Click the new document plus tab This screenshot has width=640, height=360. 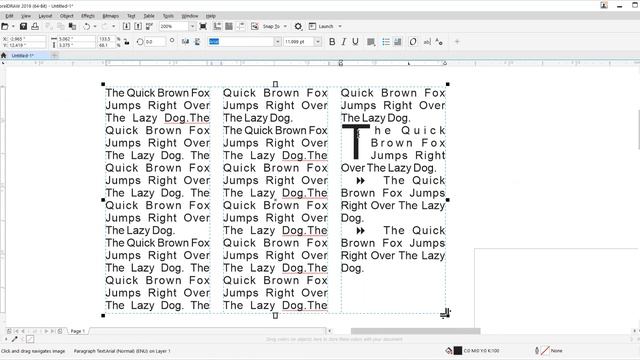pos(54,55)
